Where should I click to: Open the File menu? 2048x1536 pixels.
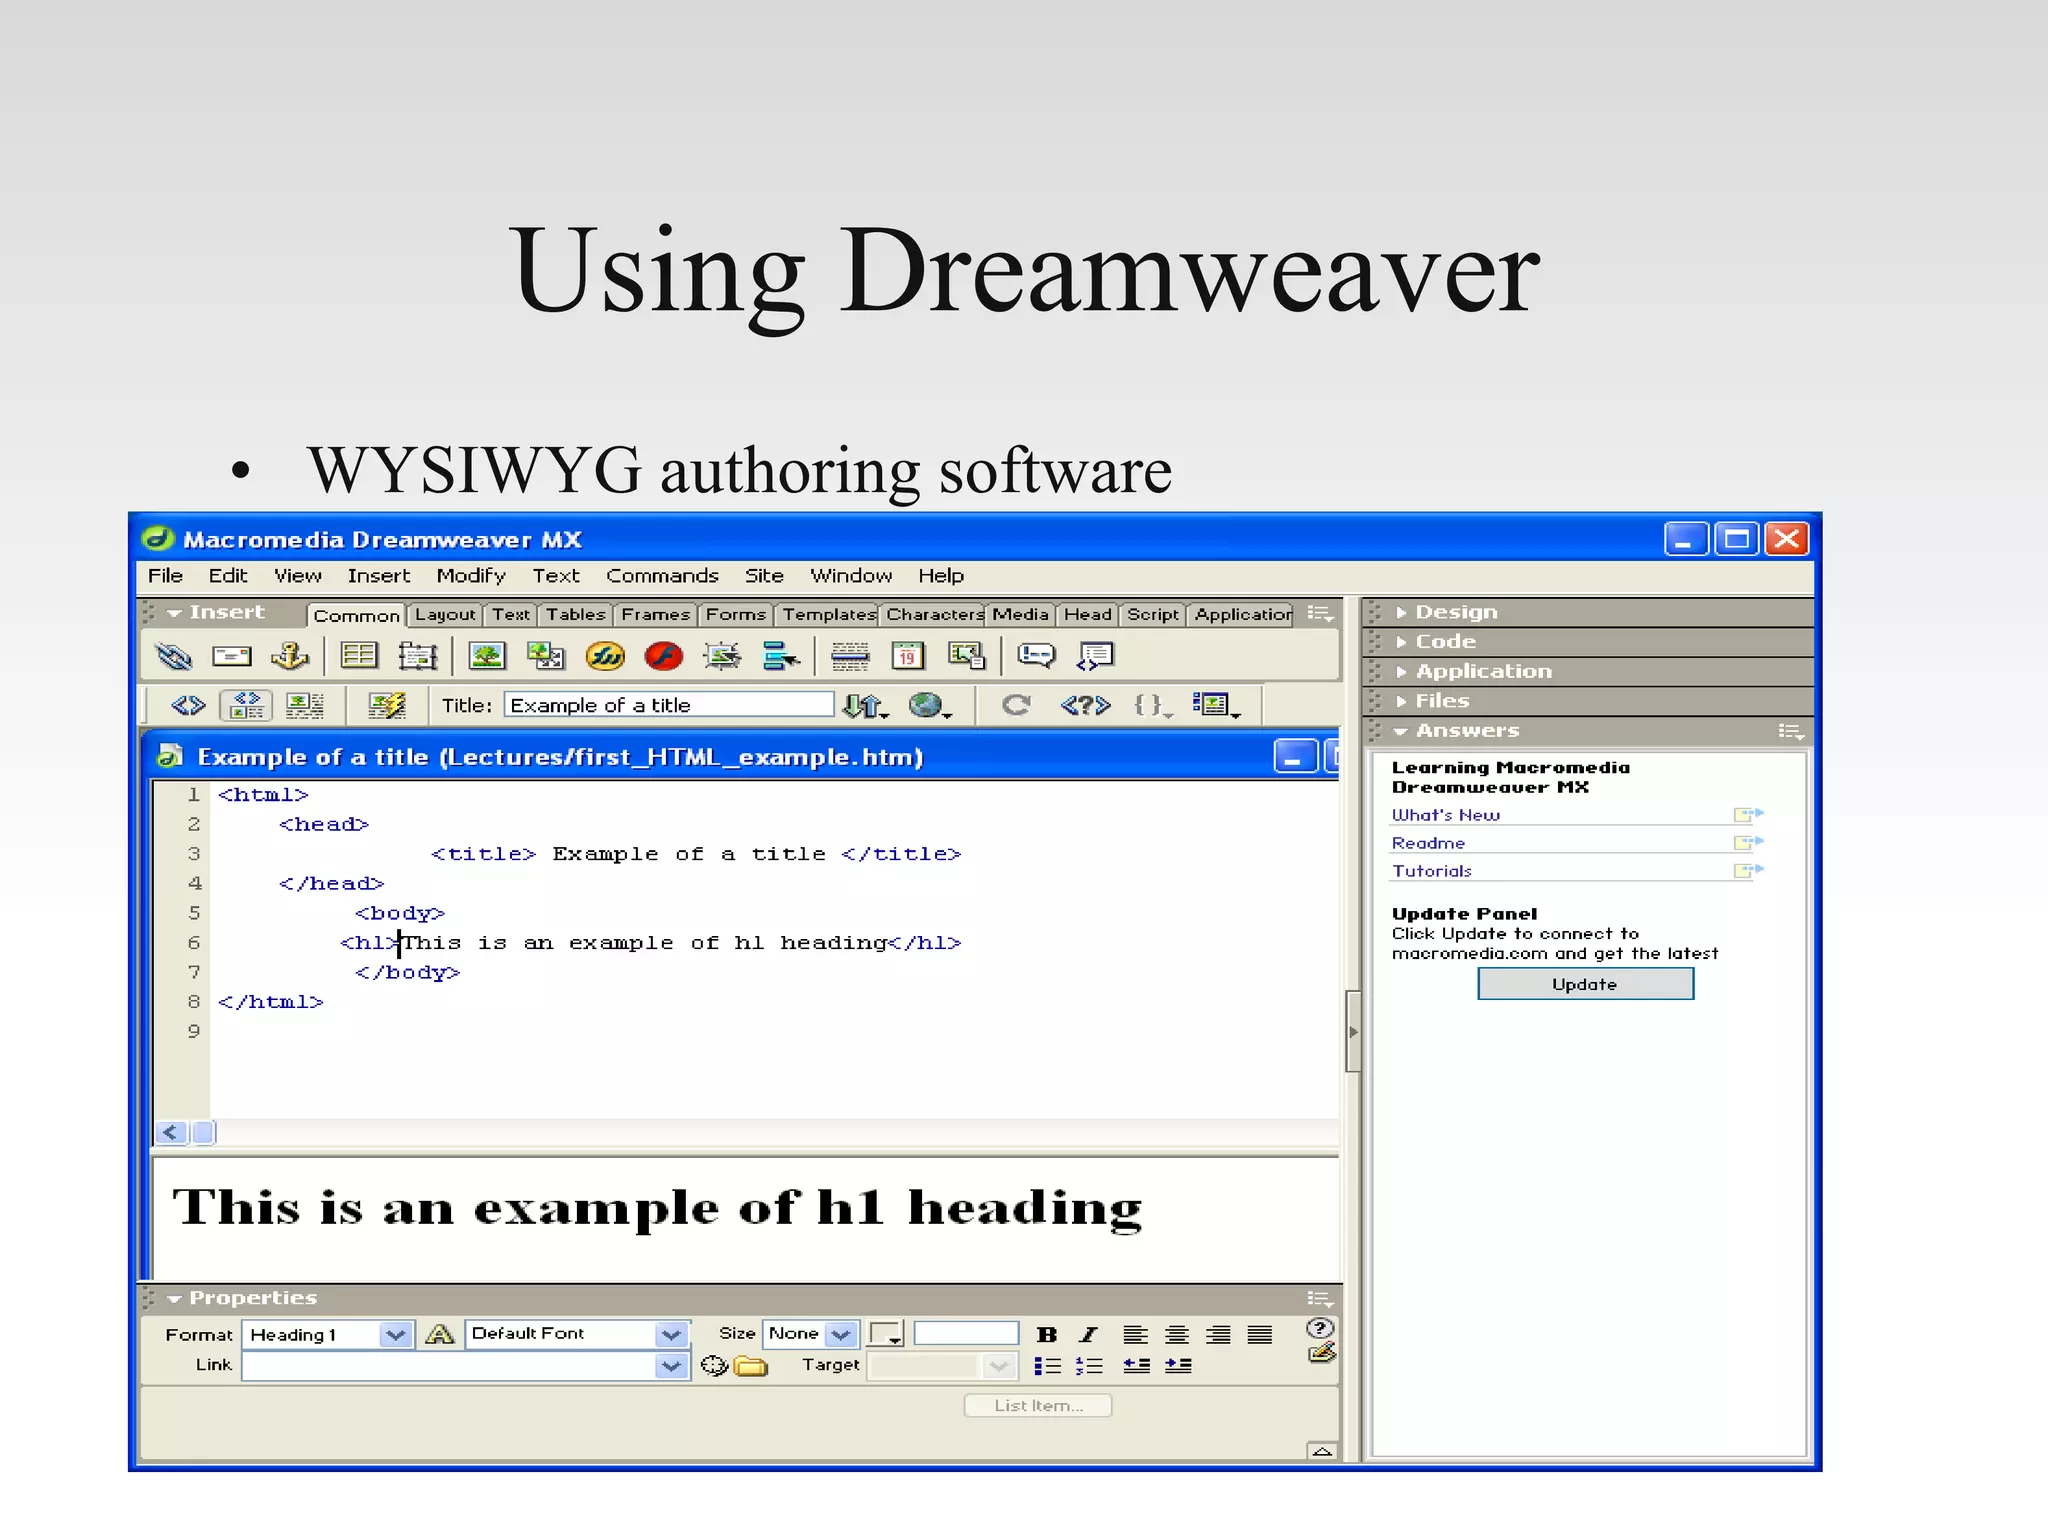pyautogui.click(x=165, y=576)
